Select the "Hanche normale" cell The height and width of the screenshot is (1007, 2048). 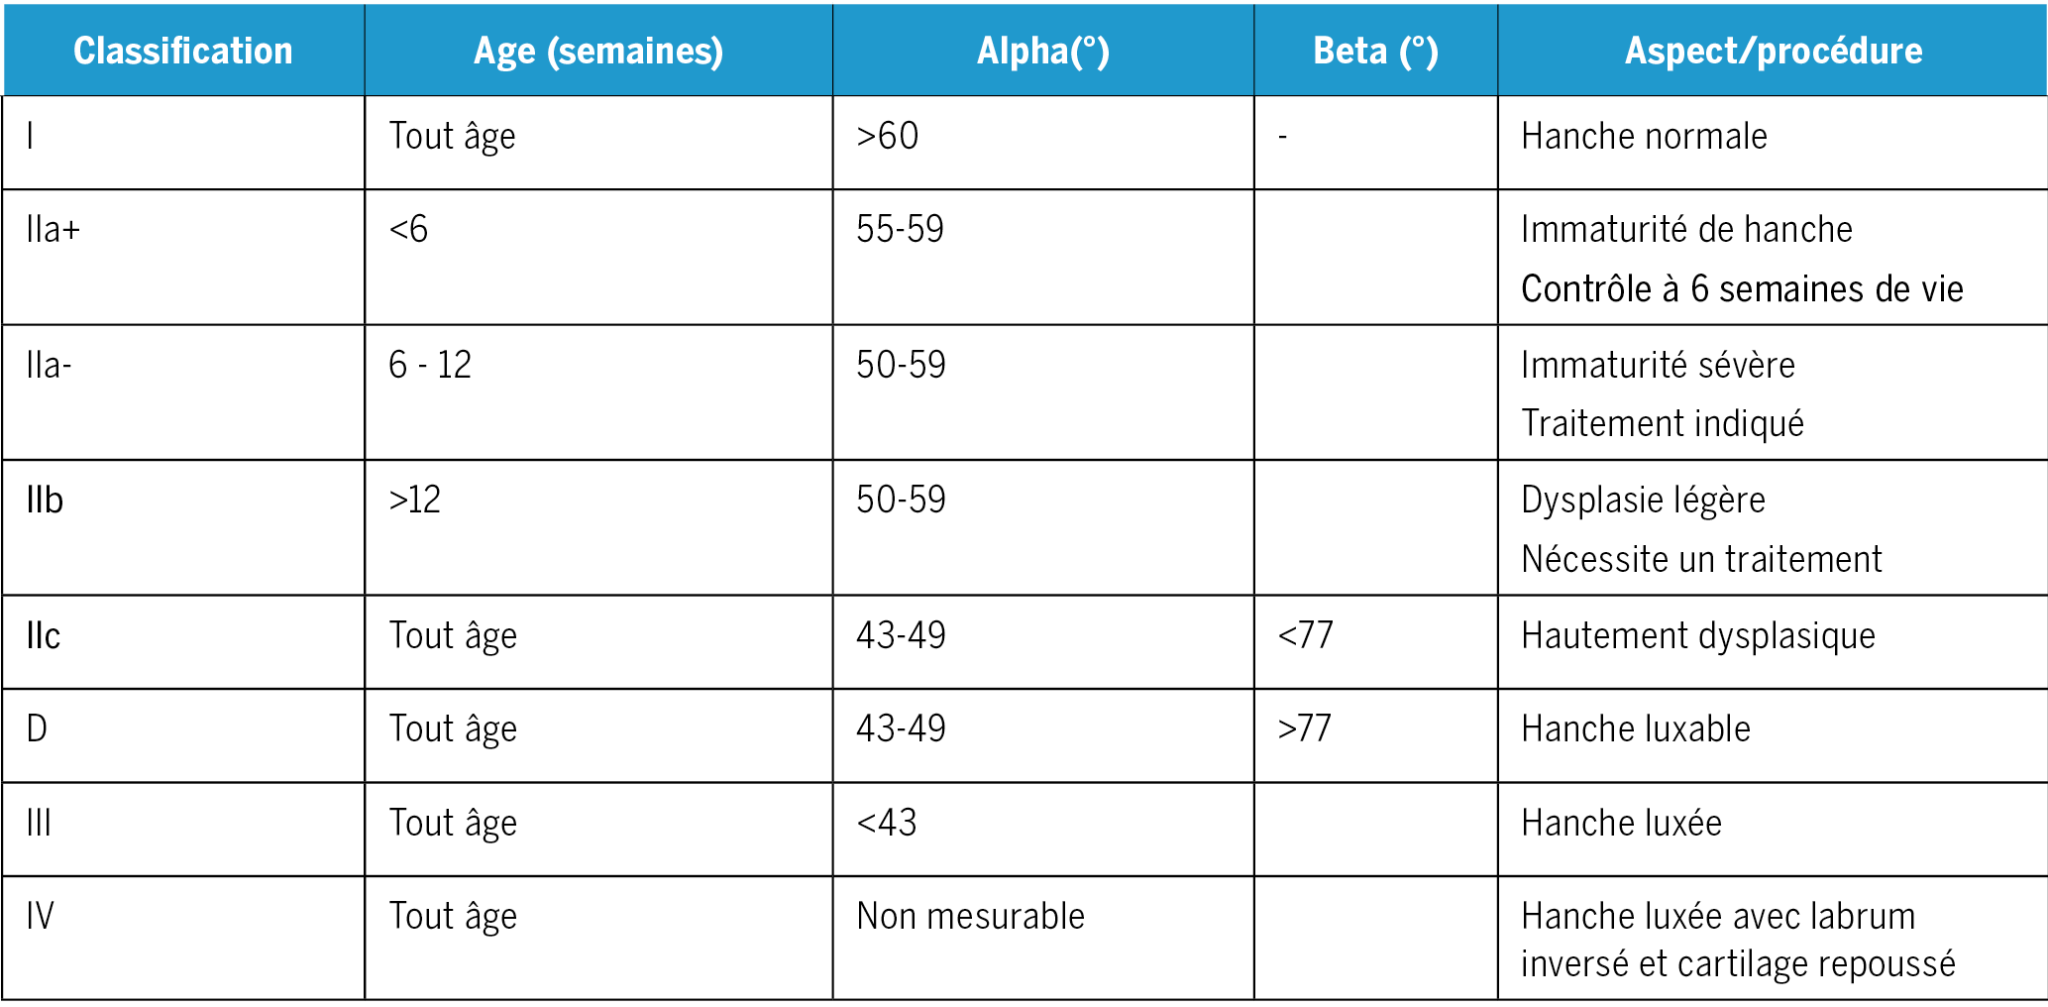1644,136
